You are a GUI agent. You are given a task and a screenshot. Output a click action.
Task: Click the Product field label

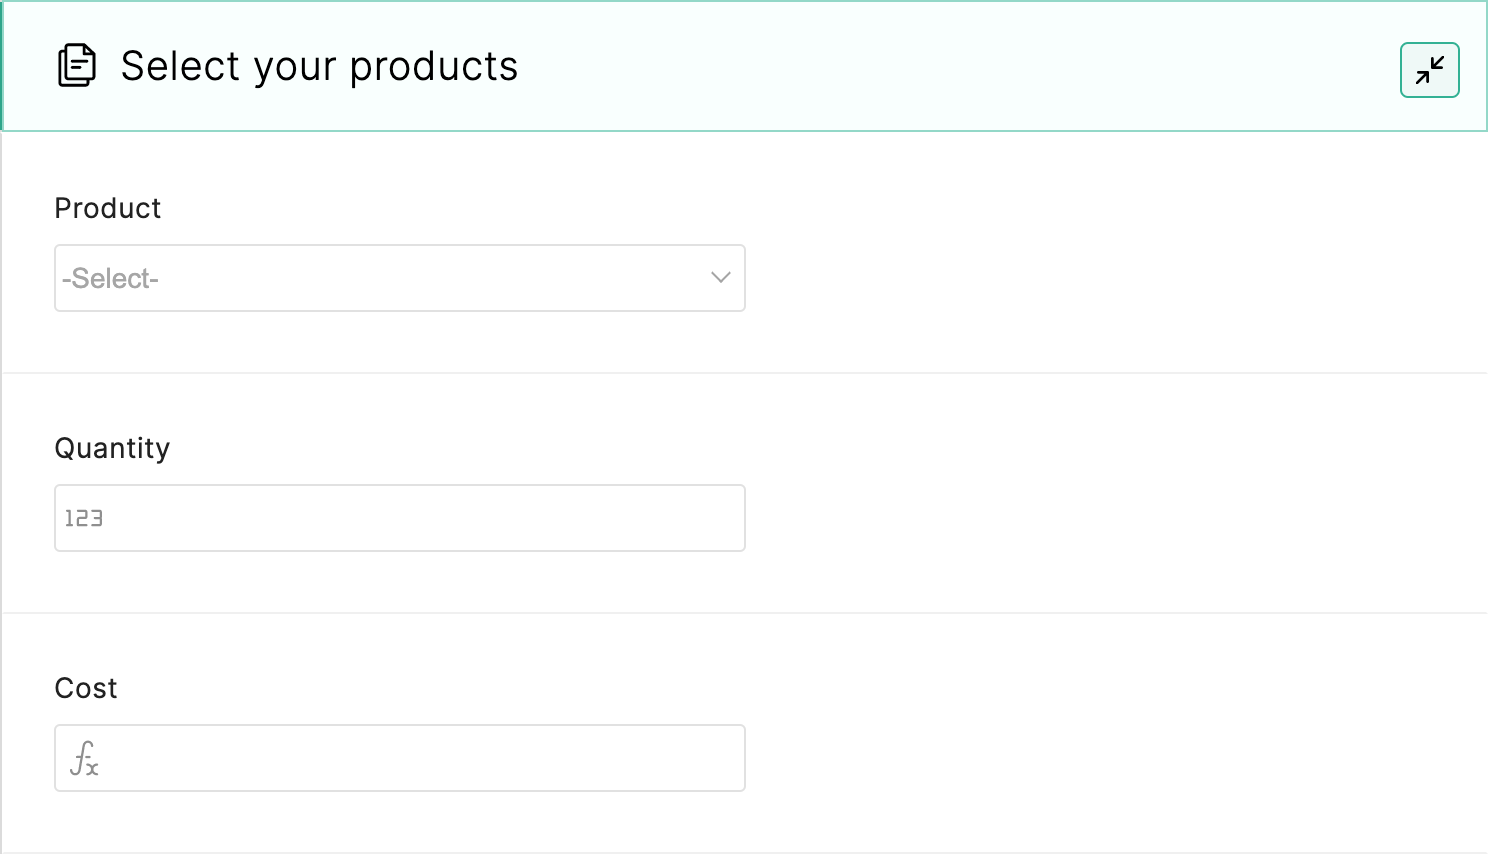[x=108, y=208]
